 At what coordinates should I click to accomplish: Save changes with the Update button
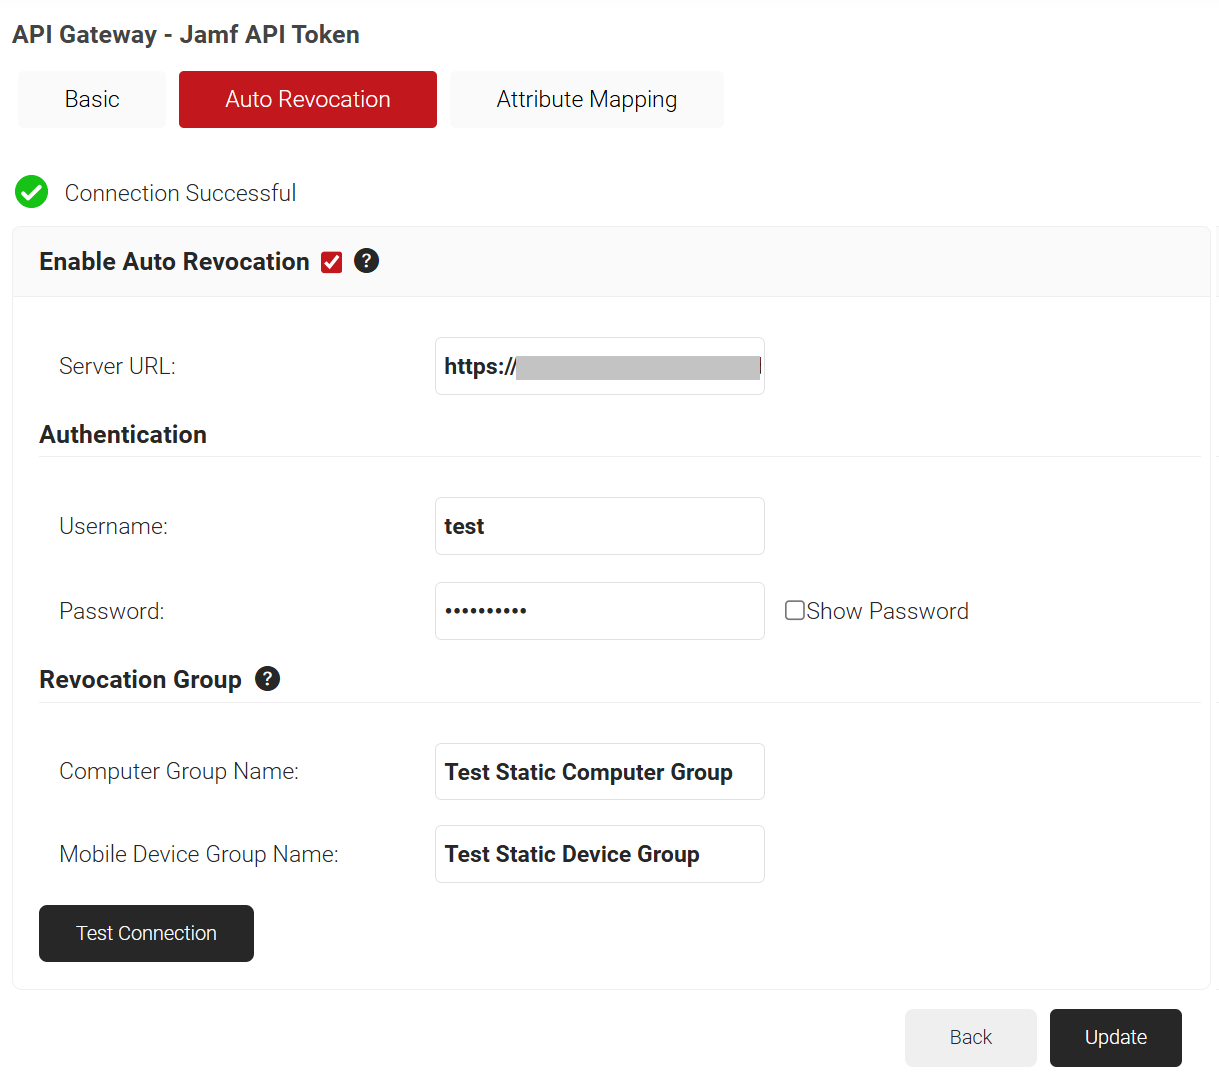[x=1116, y=1037]
